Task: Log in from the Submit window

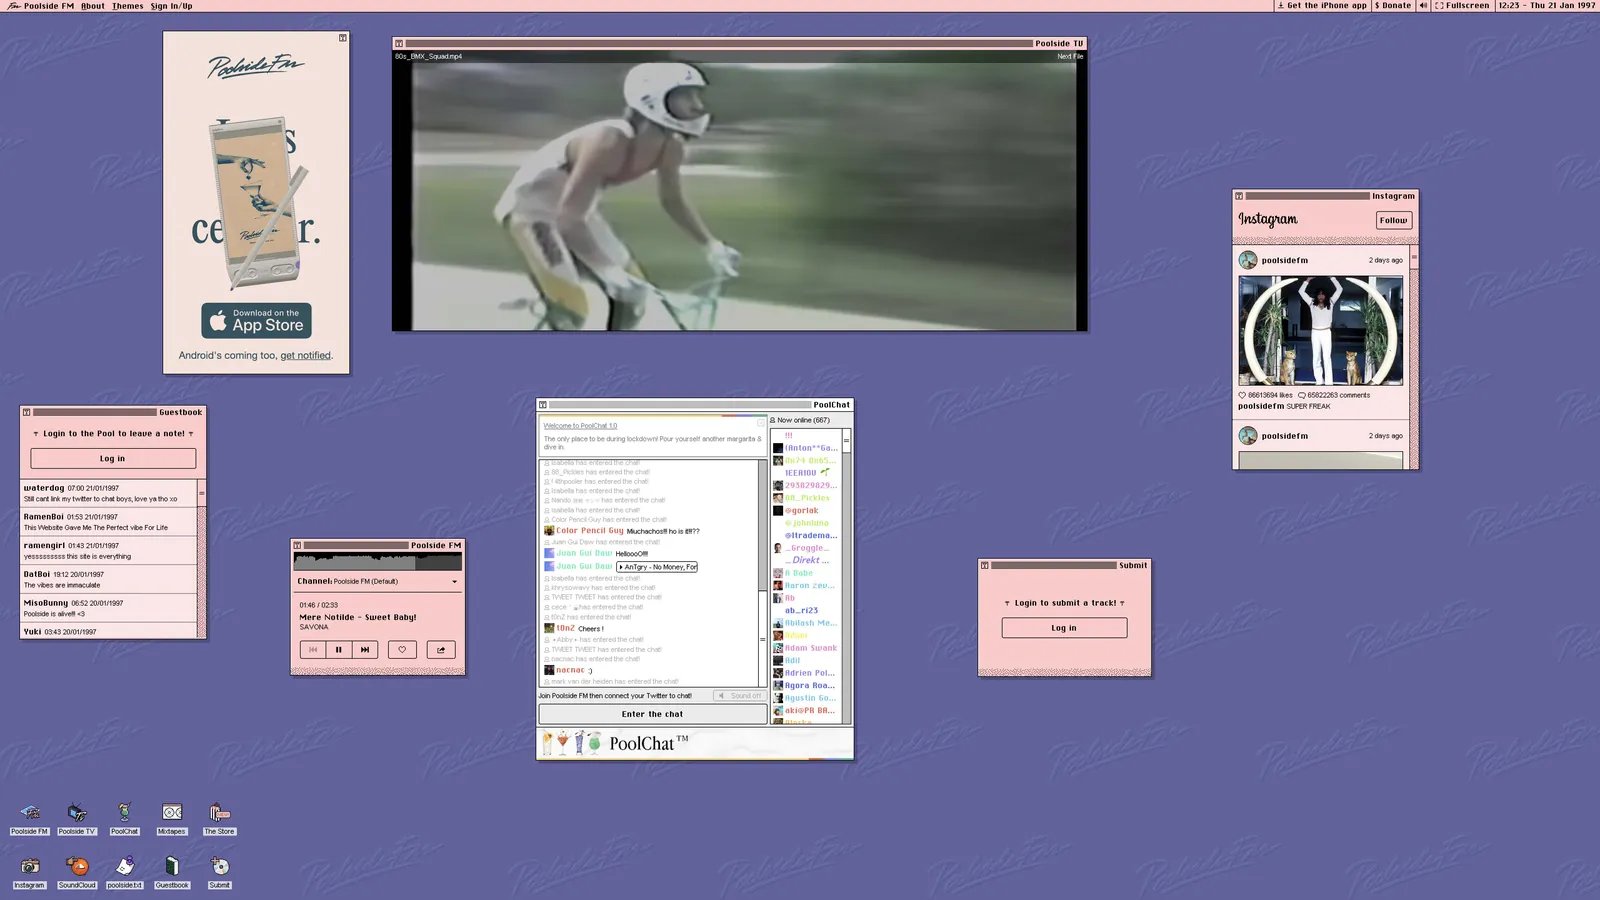Action: [1064, 628]
